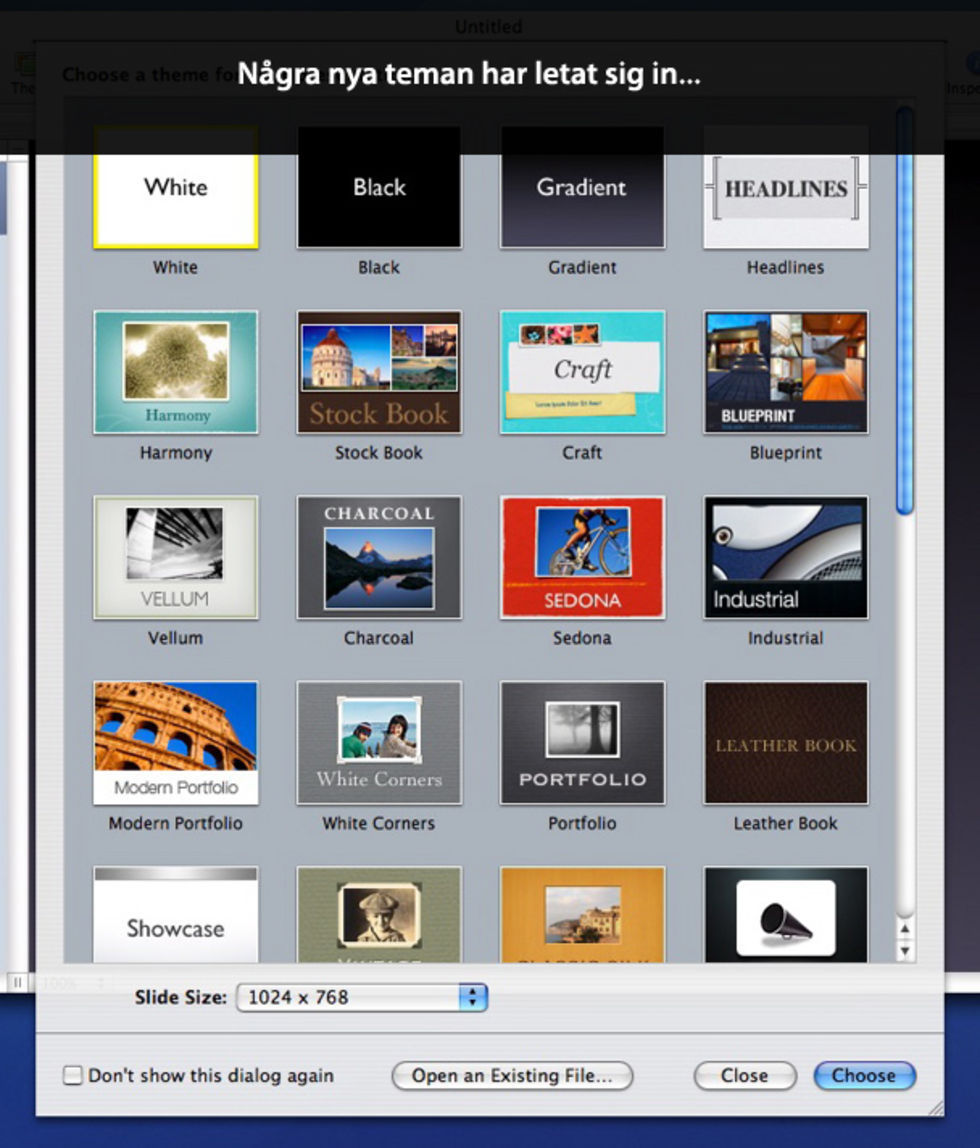The width and height of the screenshot is (980, 1148).
Task: Open the Slide Size dropdown
Action: (361, 997)
